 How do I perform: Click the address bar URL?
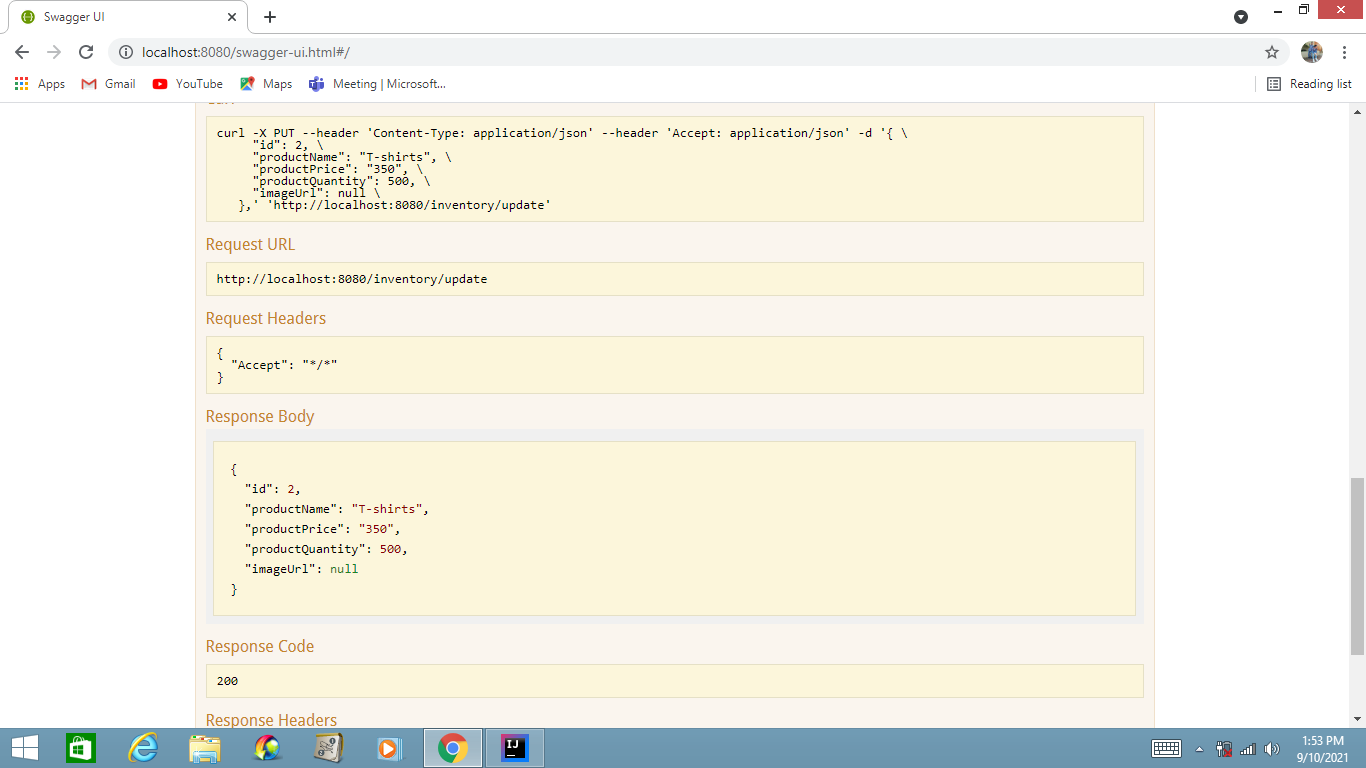click(245, 52)
